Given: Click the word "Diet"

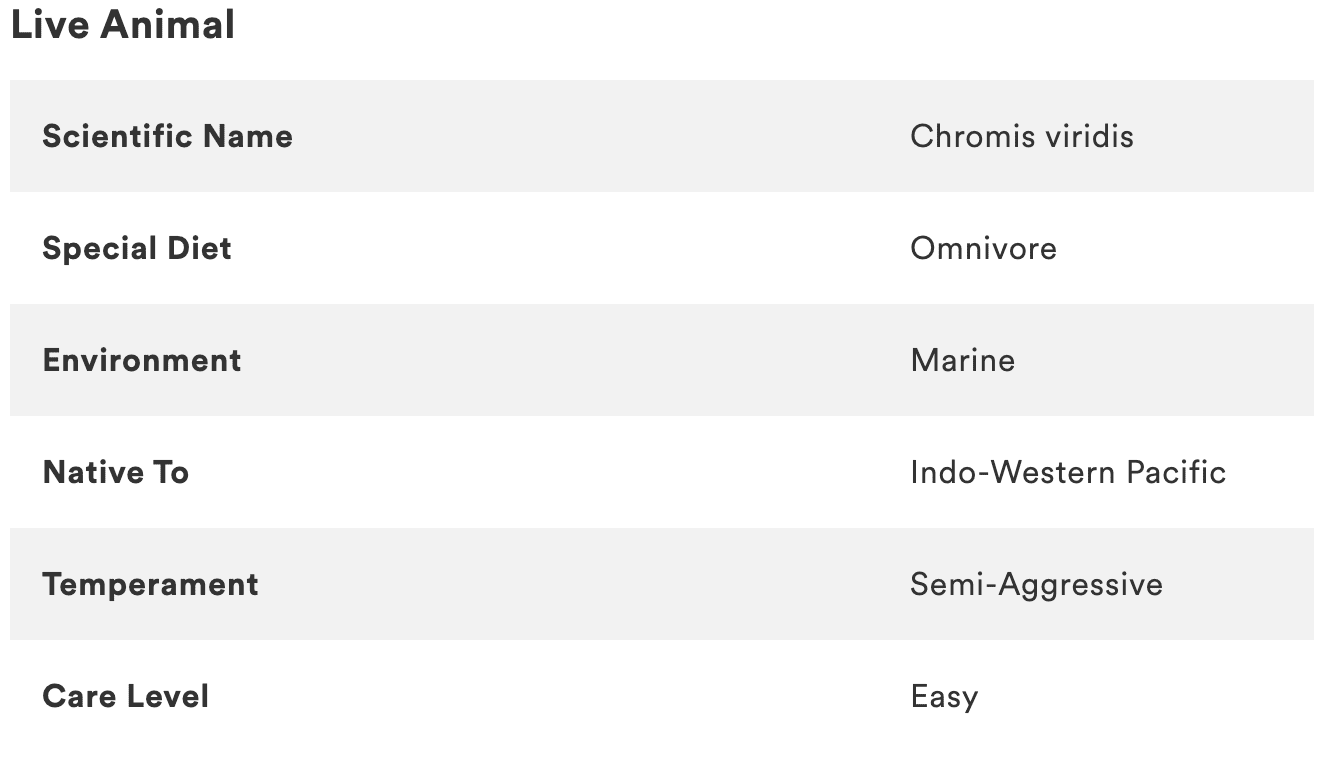Looking at the screenshot, I should click(198, 248).
